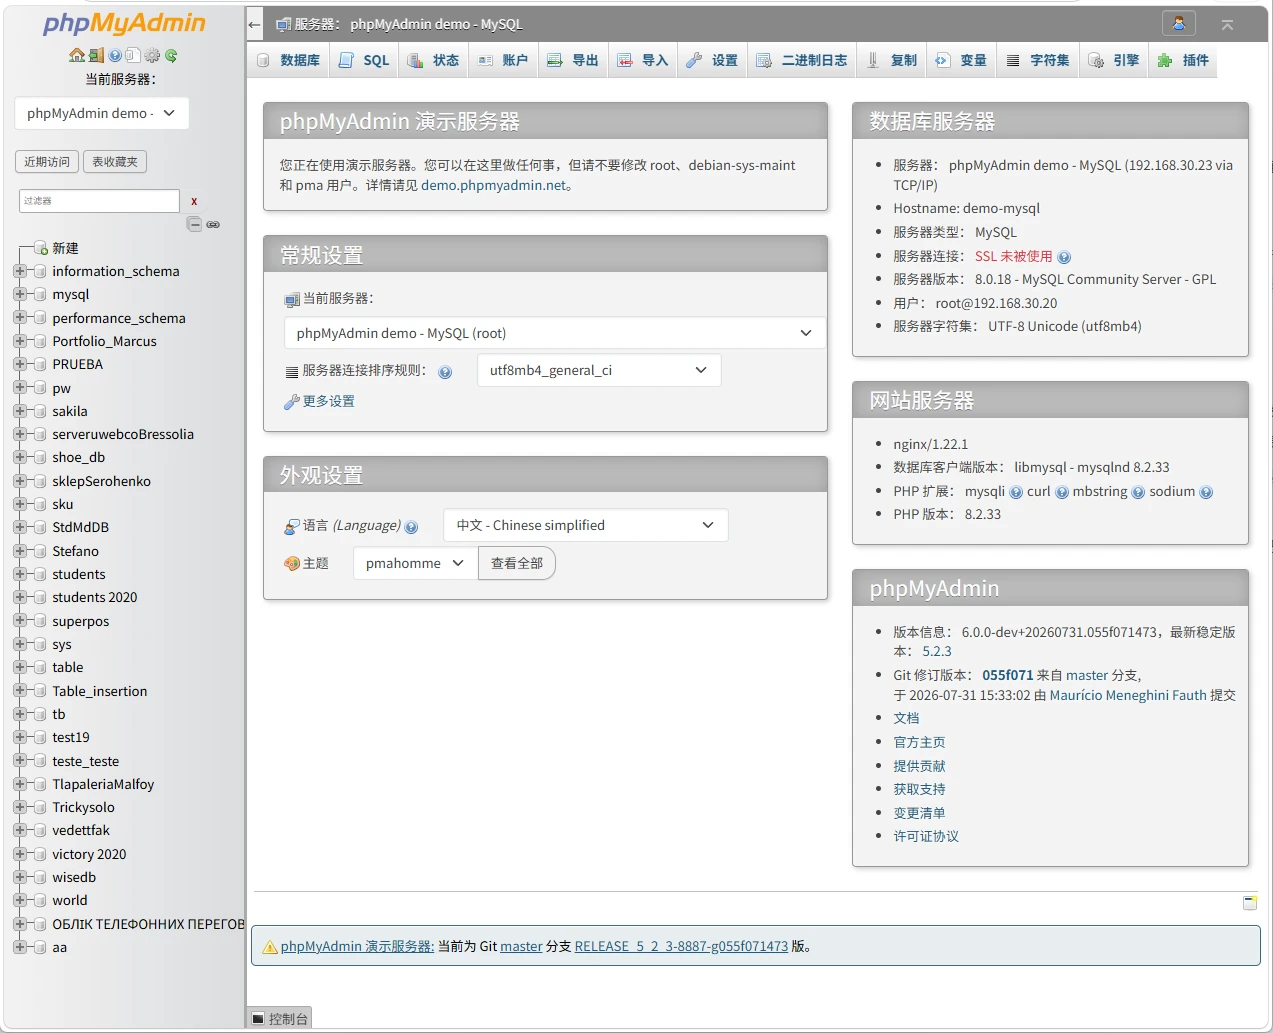The height and width of the screenshot is (1033, 1273).
Task: Open the utf8mb4_general_ci collation dropdown
Action: [599, 370]
